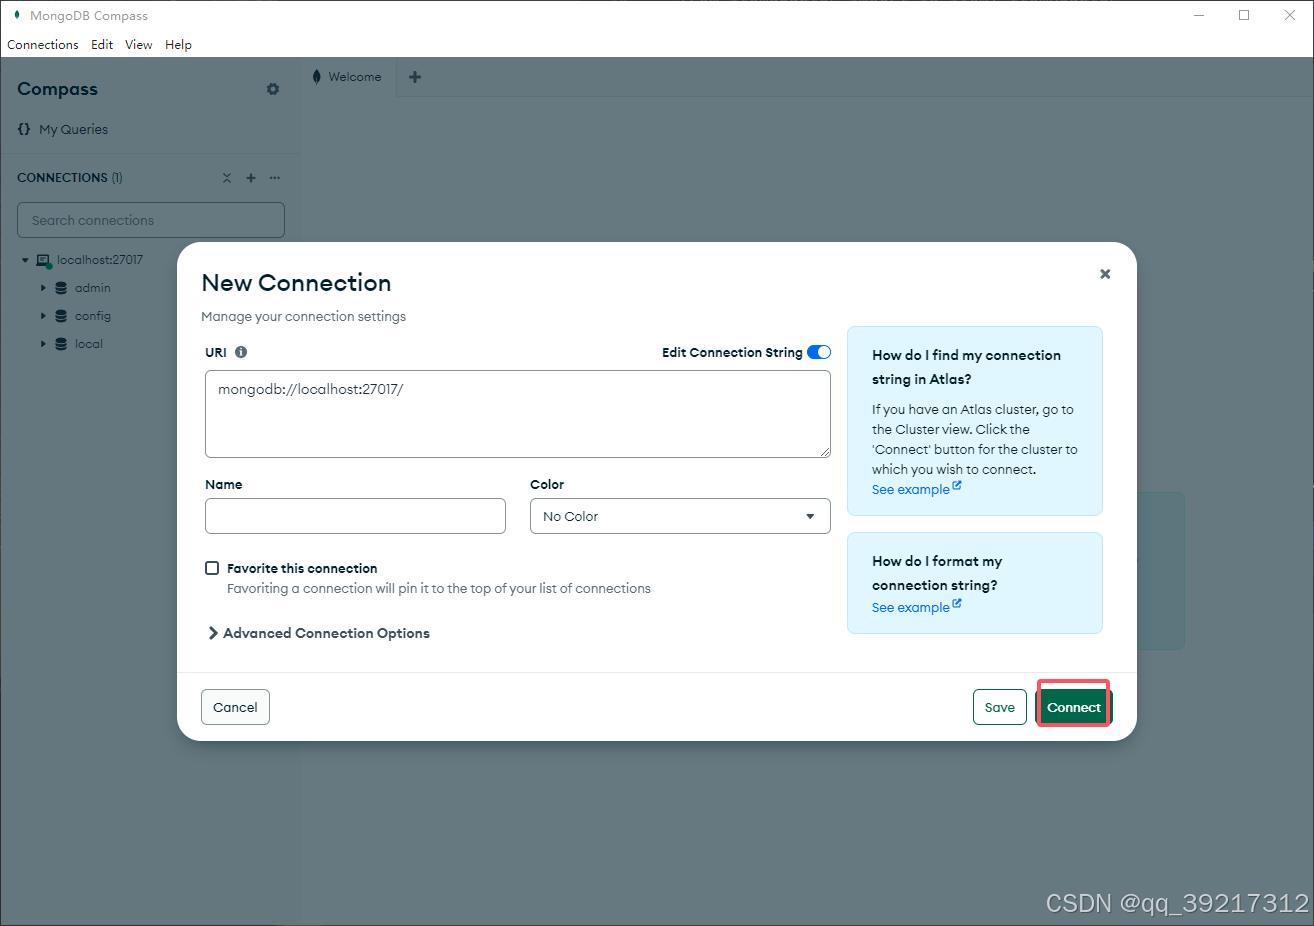The image size is (1314, 926).
Task: Add new connection plus icon in sidebar
Action: coord(251,178)
